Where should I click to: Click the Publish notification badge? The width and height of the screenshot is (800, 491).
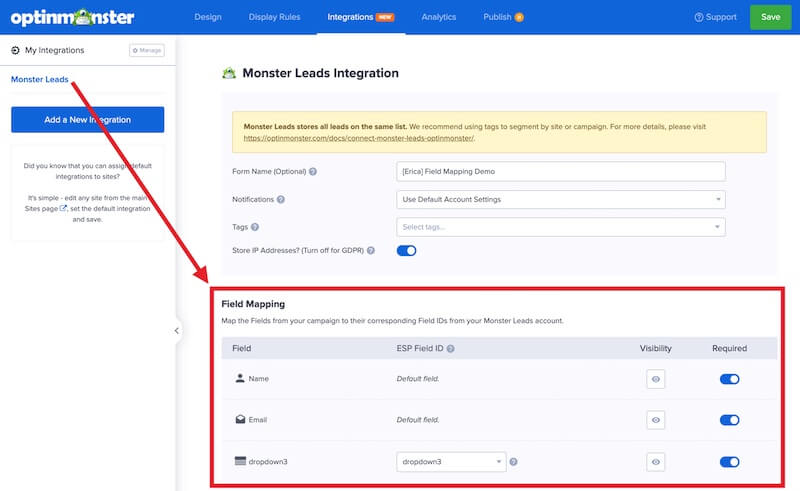click(x=519, y=17)
